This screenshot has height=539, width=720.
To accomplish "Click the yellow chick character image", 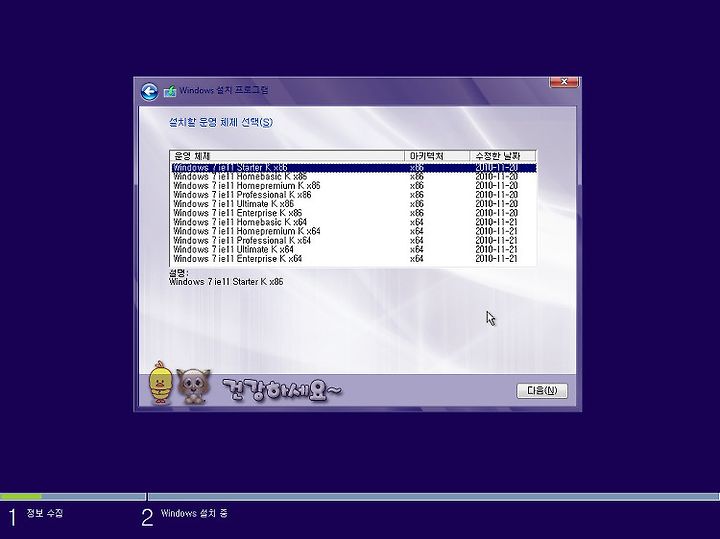I will point(160,383).
